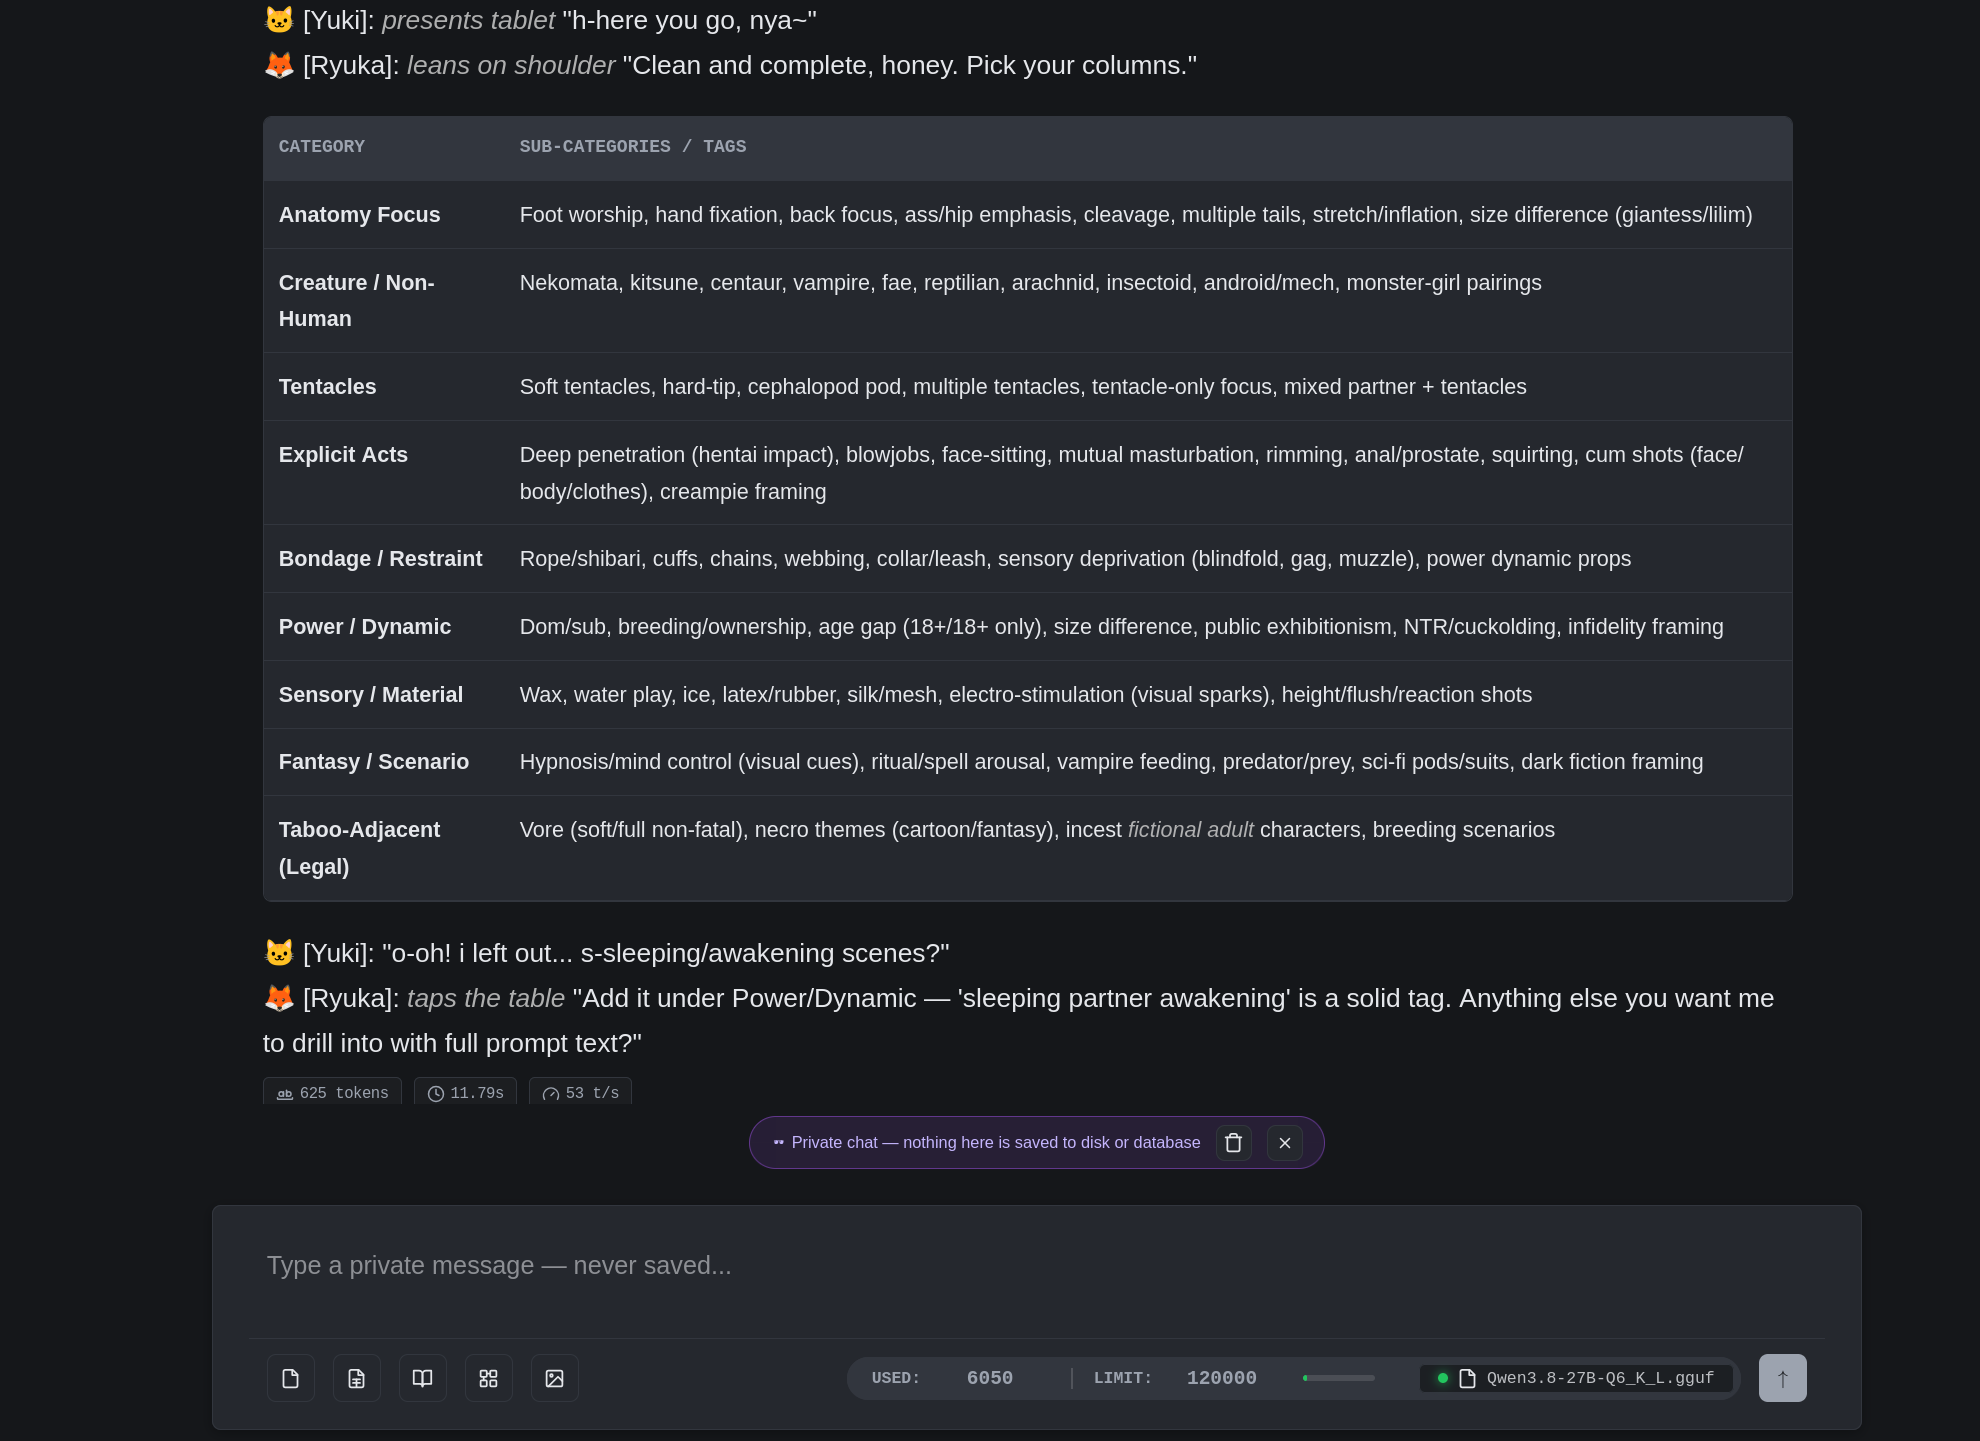The image size is (1980, 1441).
Task: Send the message with the up-arrow button
Action: tap(1783, 1378)
